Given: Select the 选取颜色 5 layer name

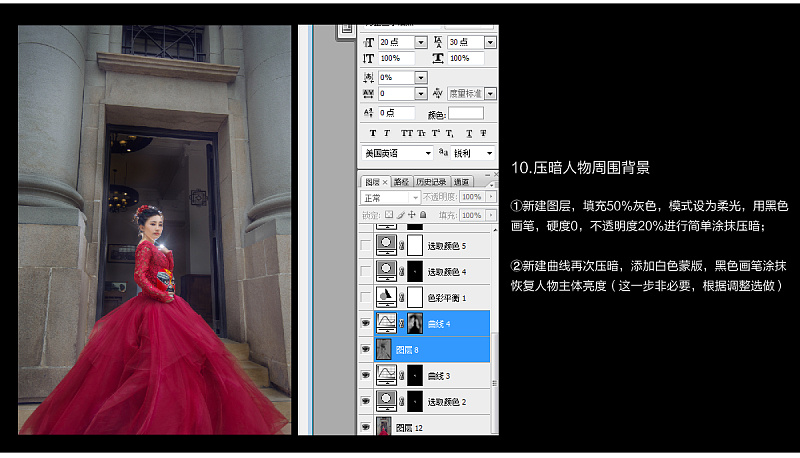Looking at the screenshot, I should coord(447,246).
